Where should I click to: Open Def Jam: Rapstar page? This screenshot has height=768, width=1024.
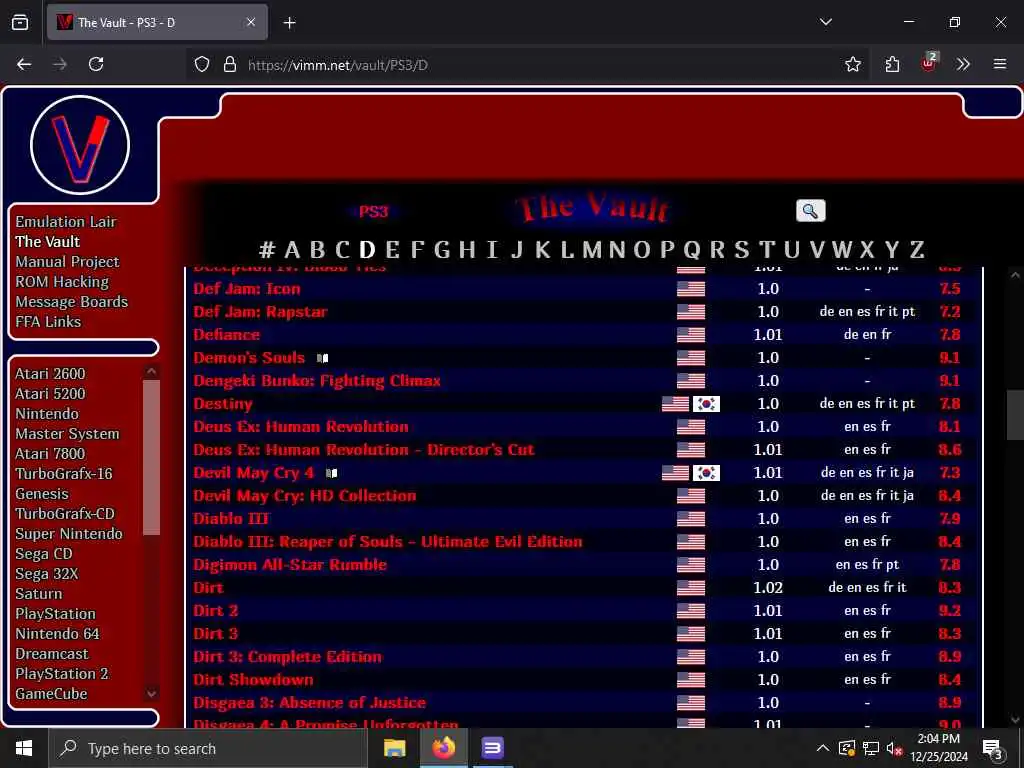tap(260, 312)
